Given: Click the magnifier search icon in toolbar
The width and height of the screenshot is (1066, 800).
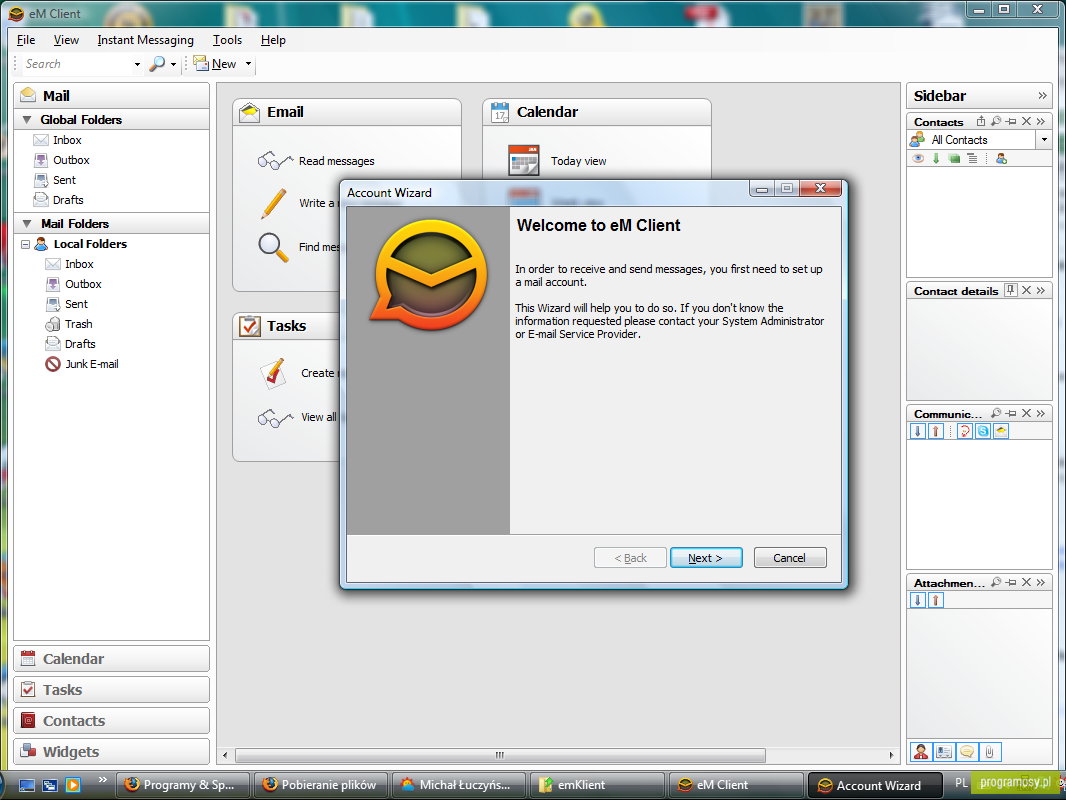Looking at the screenshot, I should [x=157, y=64].
